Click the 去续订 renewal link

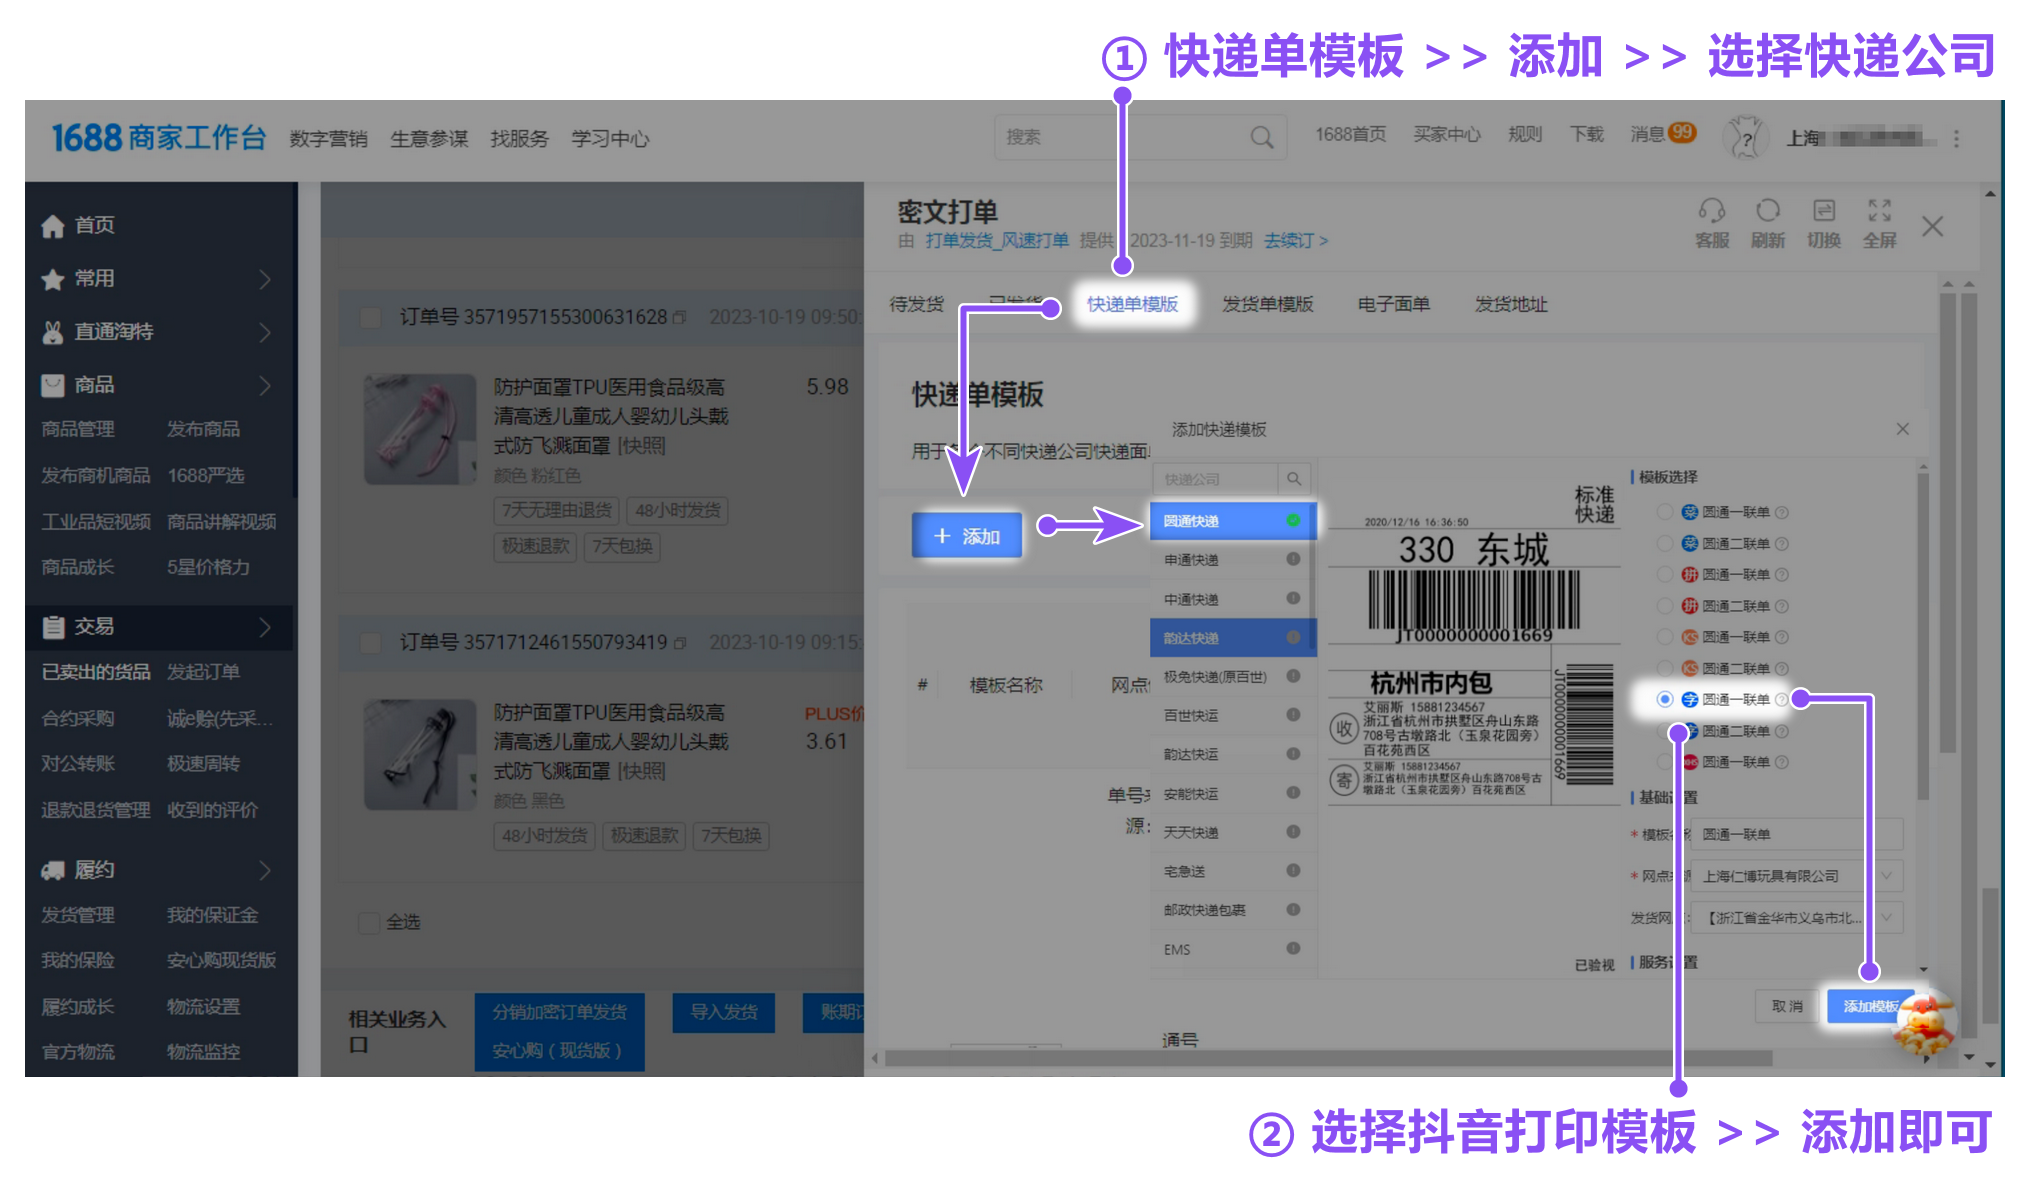[x=1295, y=241]
